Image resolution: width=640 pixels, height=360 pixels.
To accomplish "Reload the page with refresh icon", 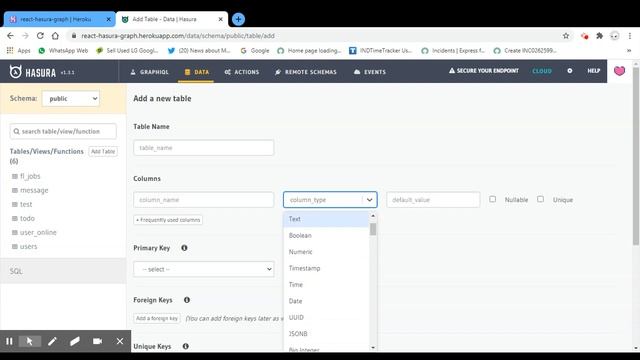I will (x=40, y=36).
